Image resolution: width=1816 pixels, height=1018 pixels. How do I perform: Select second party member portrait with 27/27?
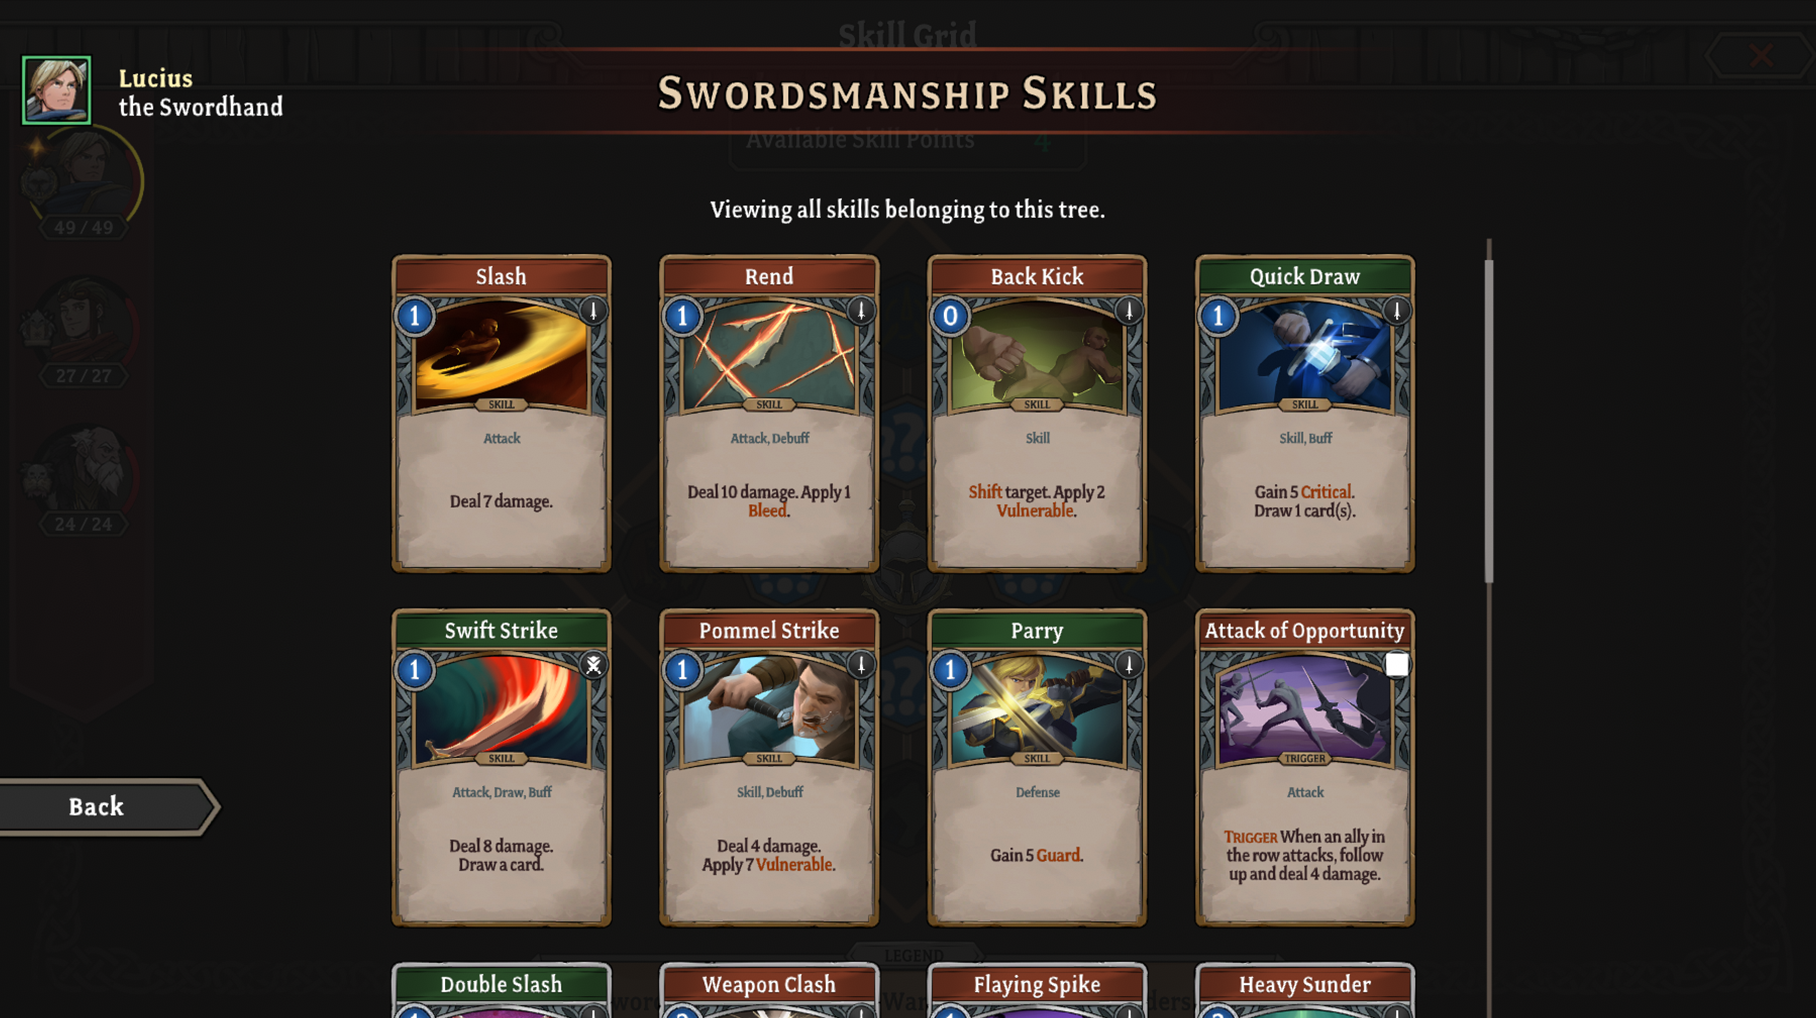tap(84, 325)
